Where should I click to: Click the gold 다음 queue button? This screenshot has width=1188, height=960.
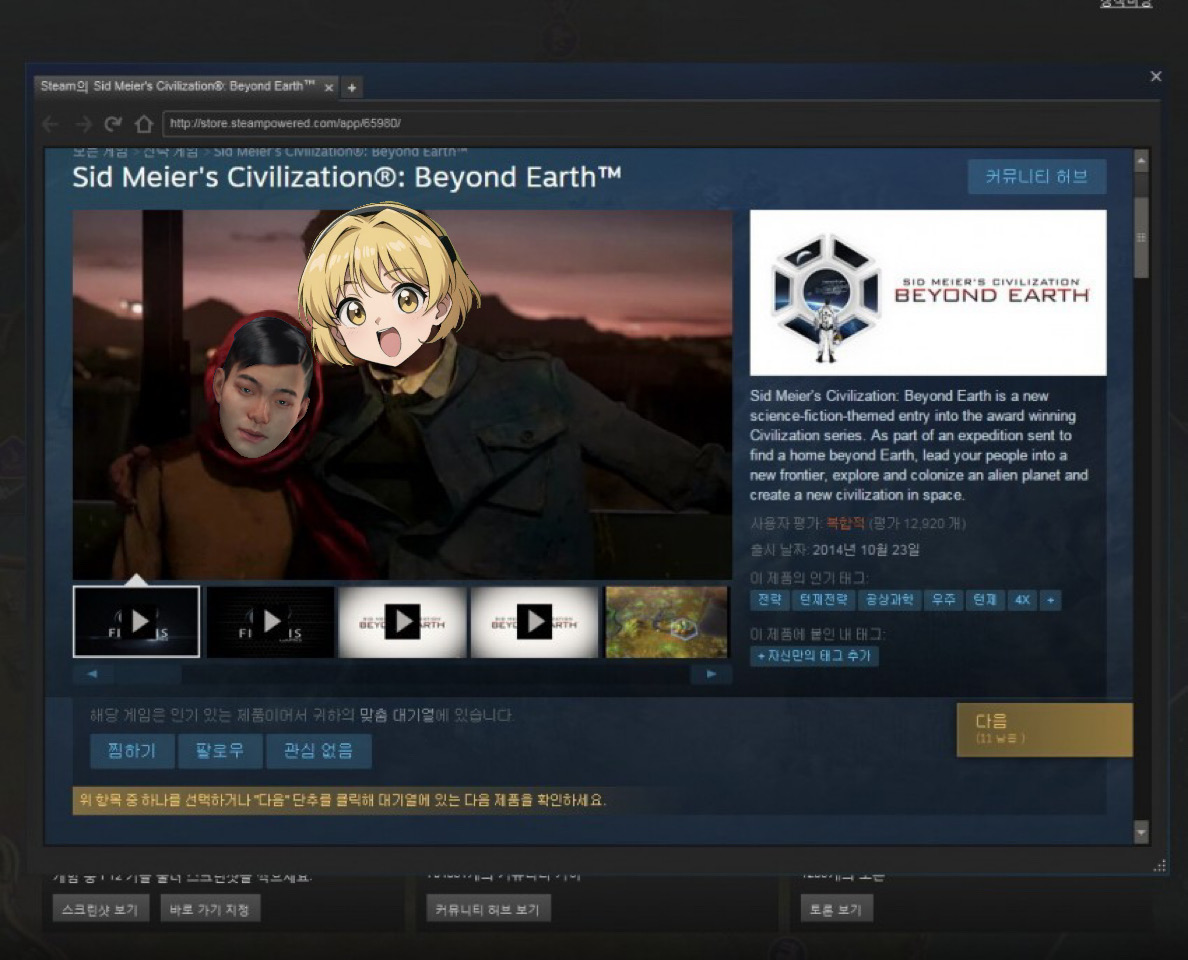tap(1045, 730)
